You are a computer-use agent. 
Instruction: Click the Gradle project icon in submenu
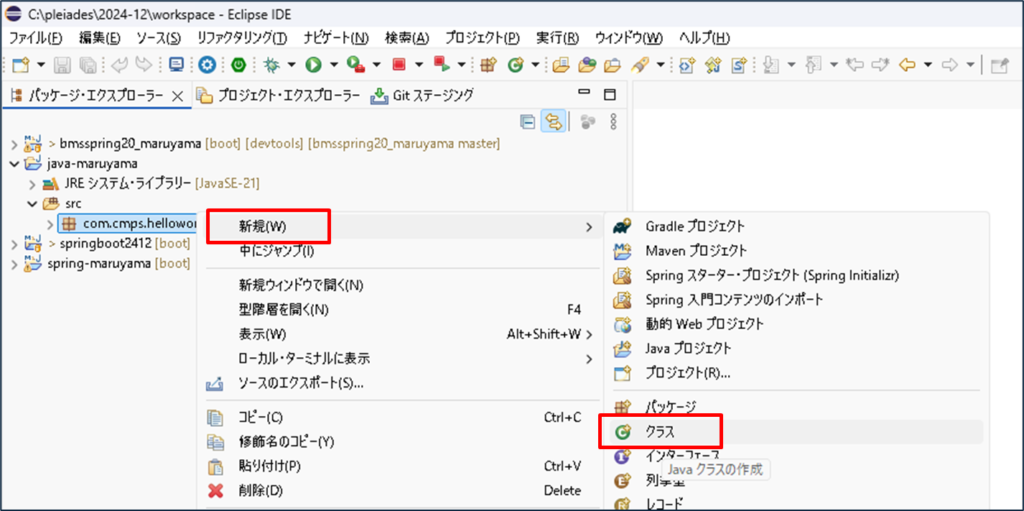624,227
